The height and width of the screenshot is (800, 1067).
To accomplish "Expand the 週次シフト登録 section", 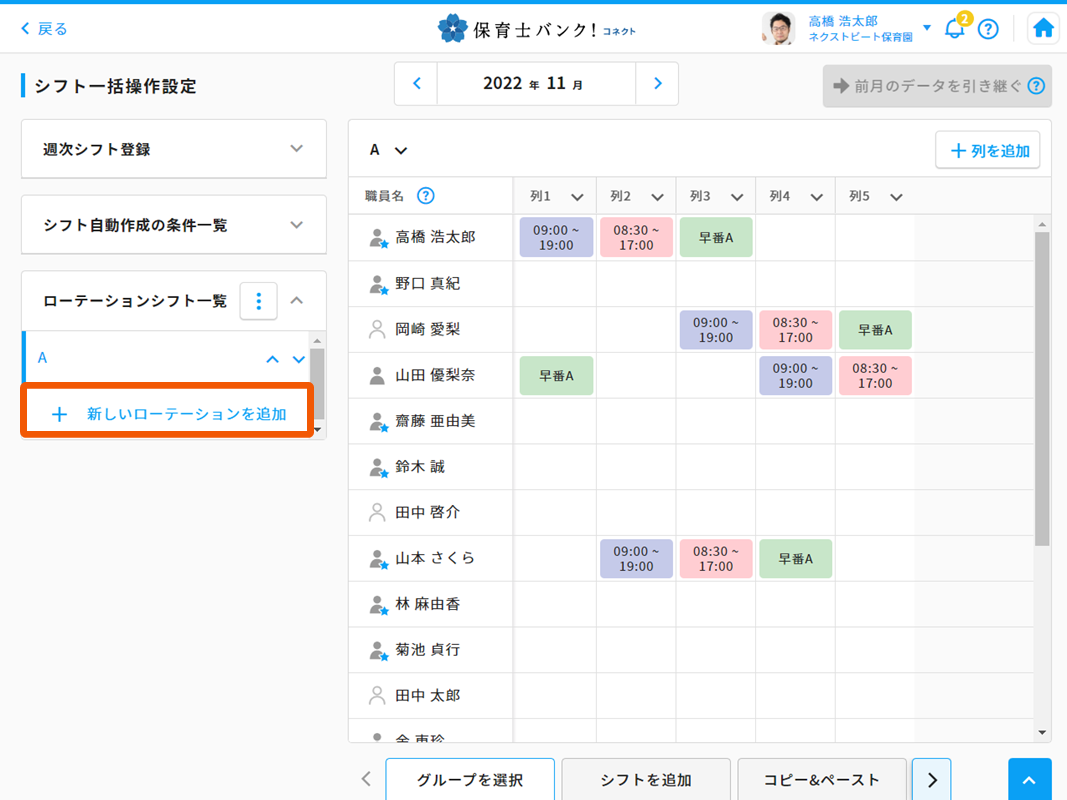I will [296, 149].
